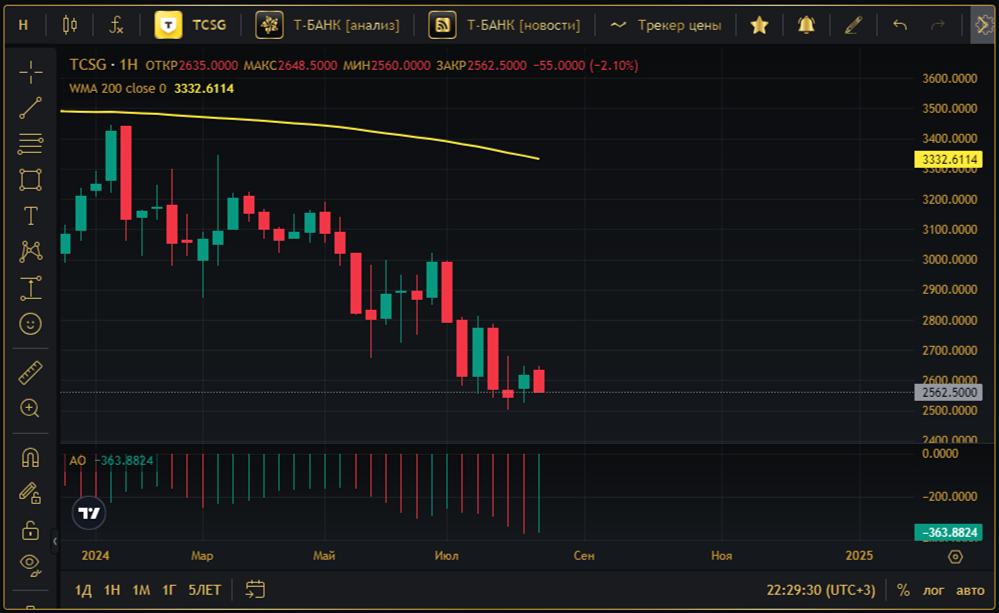Set the range to 1М
Viewport: 999px width, 613px height.
click(141, 590)
